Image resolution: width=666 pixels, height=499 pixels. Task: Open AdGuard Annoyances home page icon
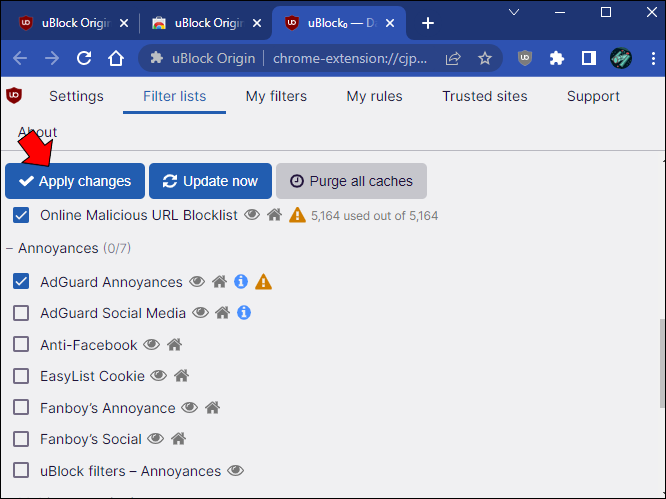tap(220, 282)
